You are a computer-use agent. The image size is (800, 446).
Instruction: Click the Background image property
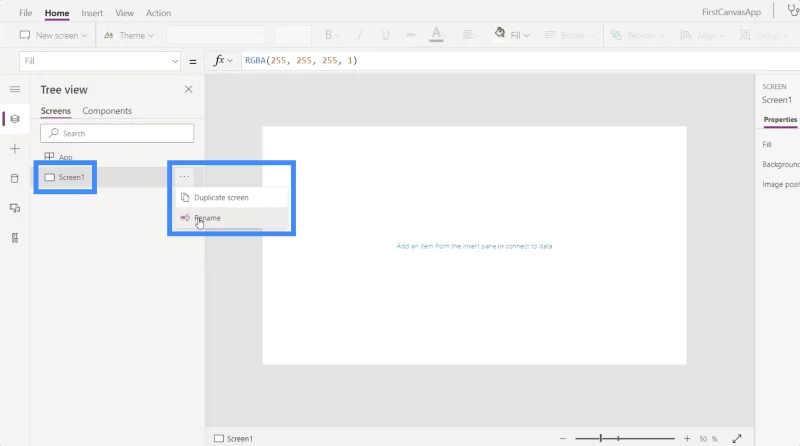click(781, 164)
